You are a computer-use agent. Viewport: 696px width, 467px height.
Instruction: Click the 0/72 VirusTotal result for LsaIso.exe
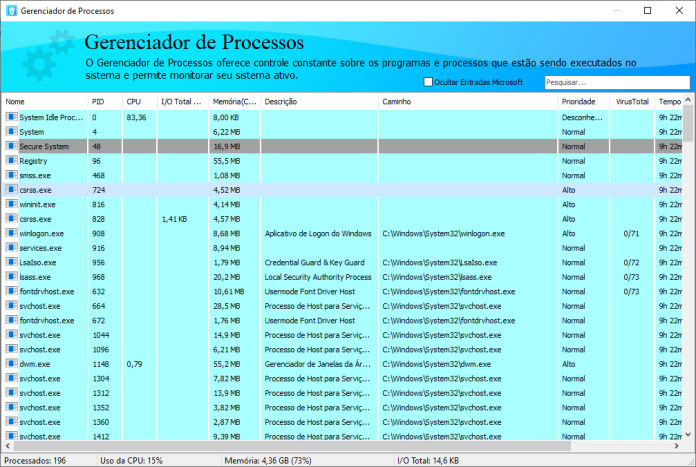631,262
